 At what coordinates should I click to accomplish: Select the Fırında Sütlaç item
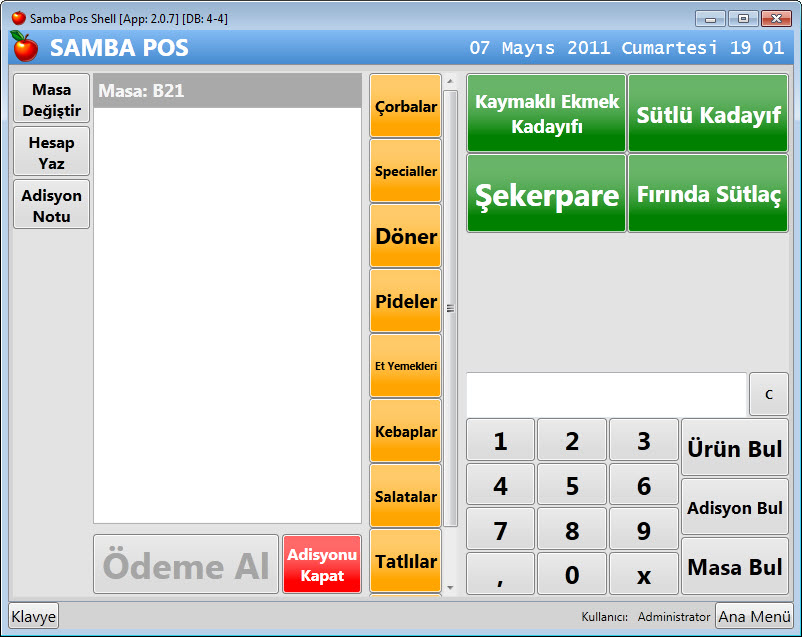point(708,194)
